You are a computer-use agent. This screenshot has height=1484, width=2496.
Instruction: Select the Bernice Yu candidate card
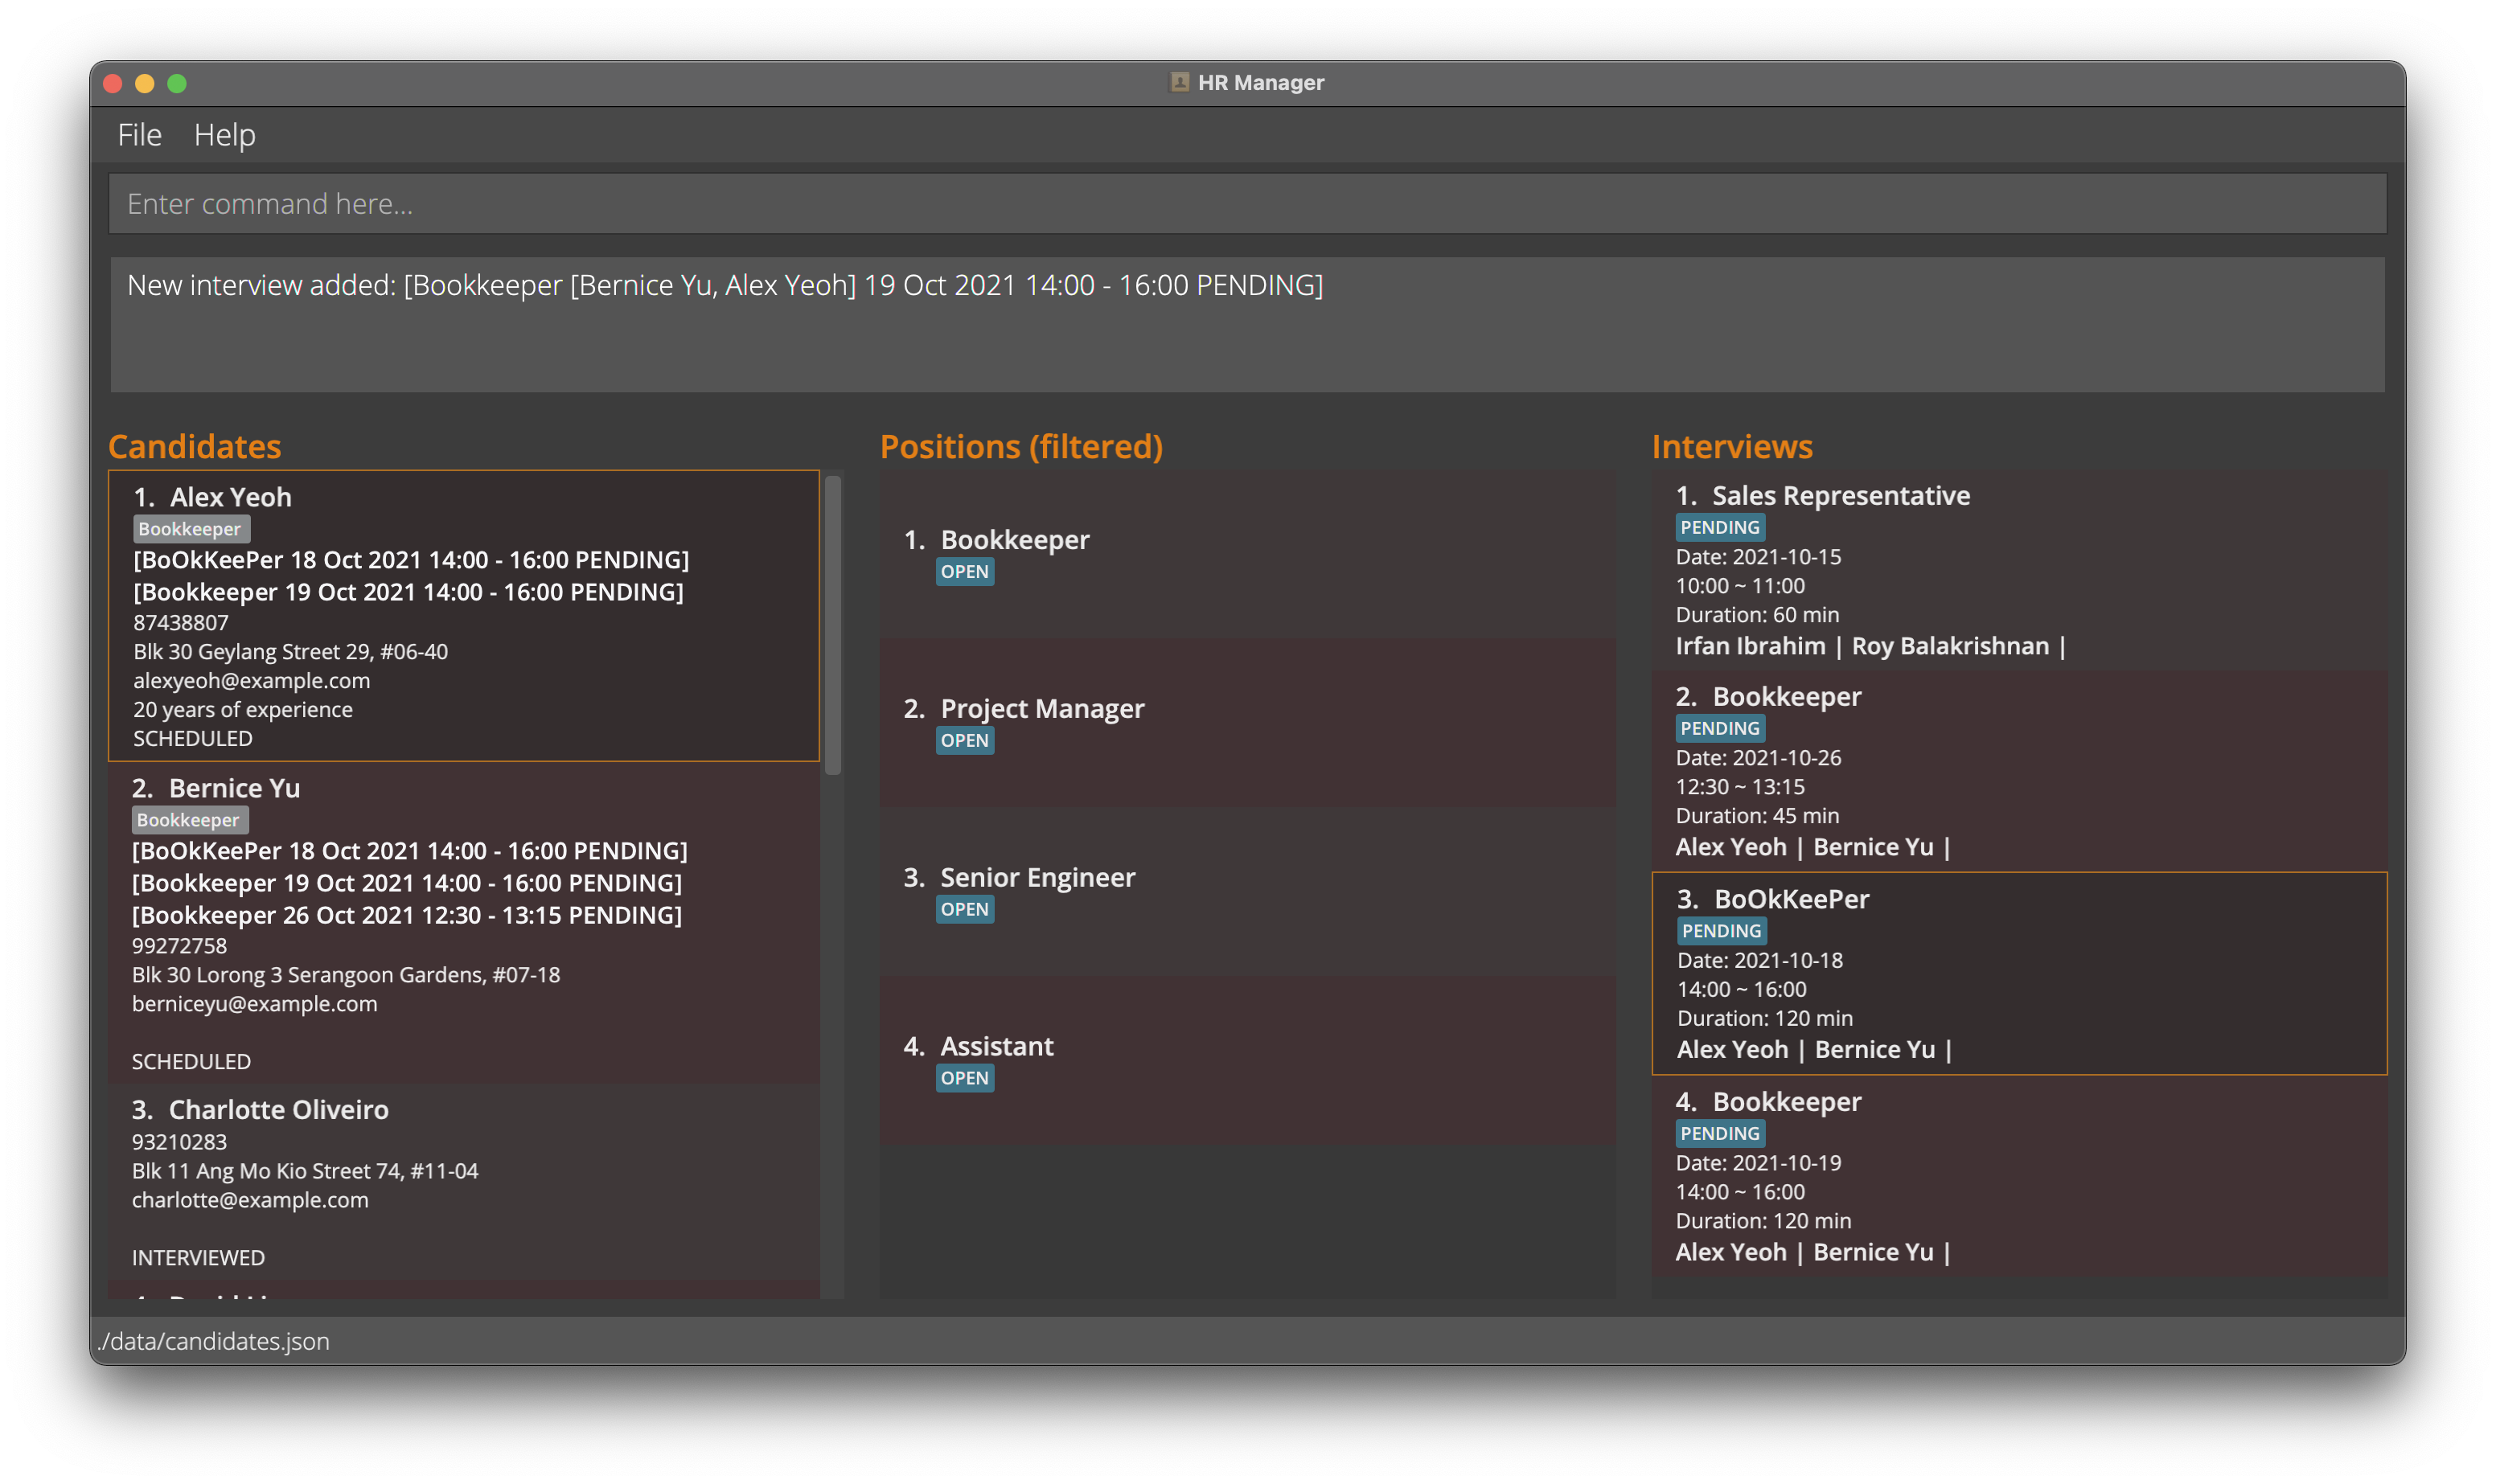(x=463, y=922)
